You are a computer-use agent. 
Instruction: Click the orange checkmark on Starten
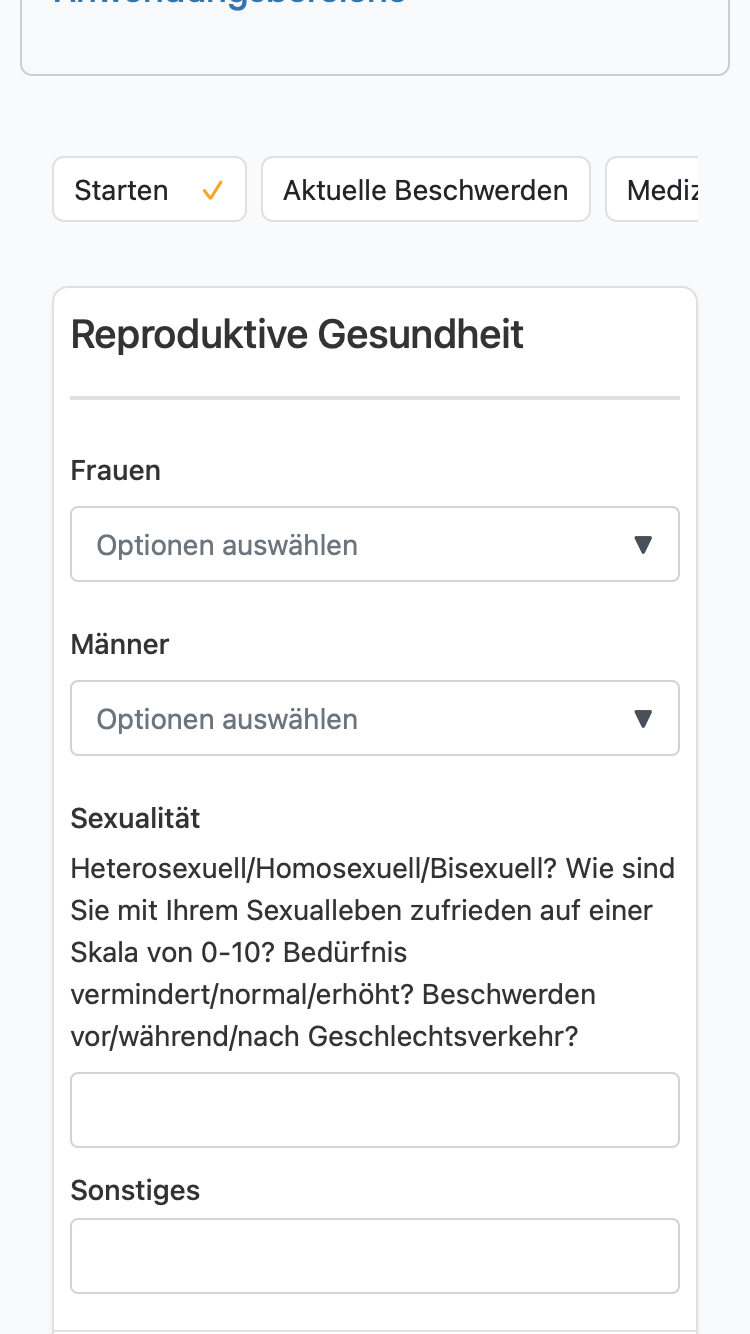click(212, 190)
